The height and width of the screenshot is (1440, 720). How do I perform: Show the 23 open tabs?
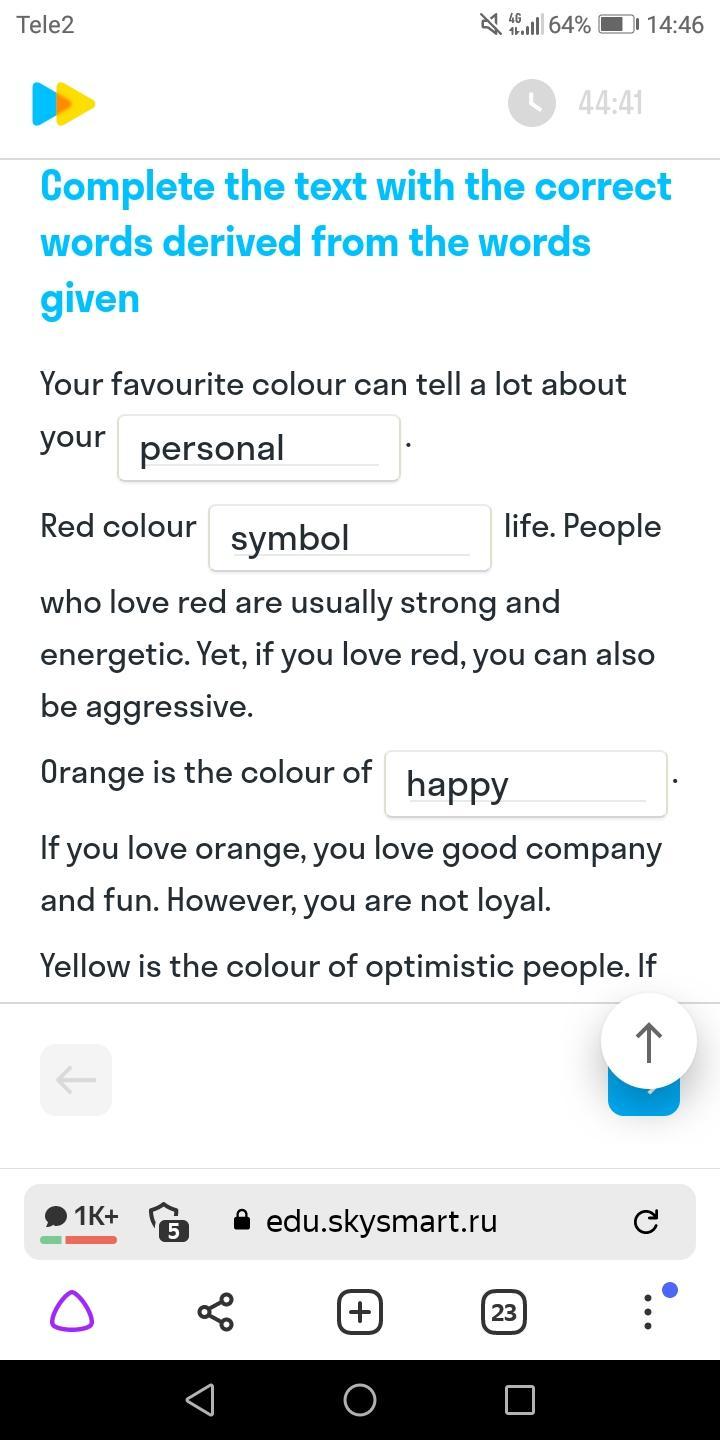pyautogui.click(x=504, y=1311)
